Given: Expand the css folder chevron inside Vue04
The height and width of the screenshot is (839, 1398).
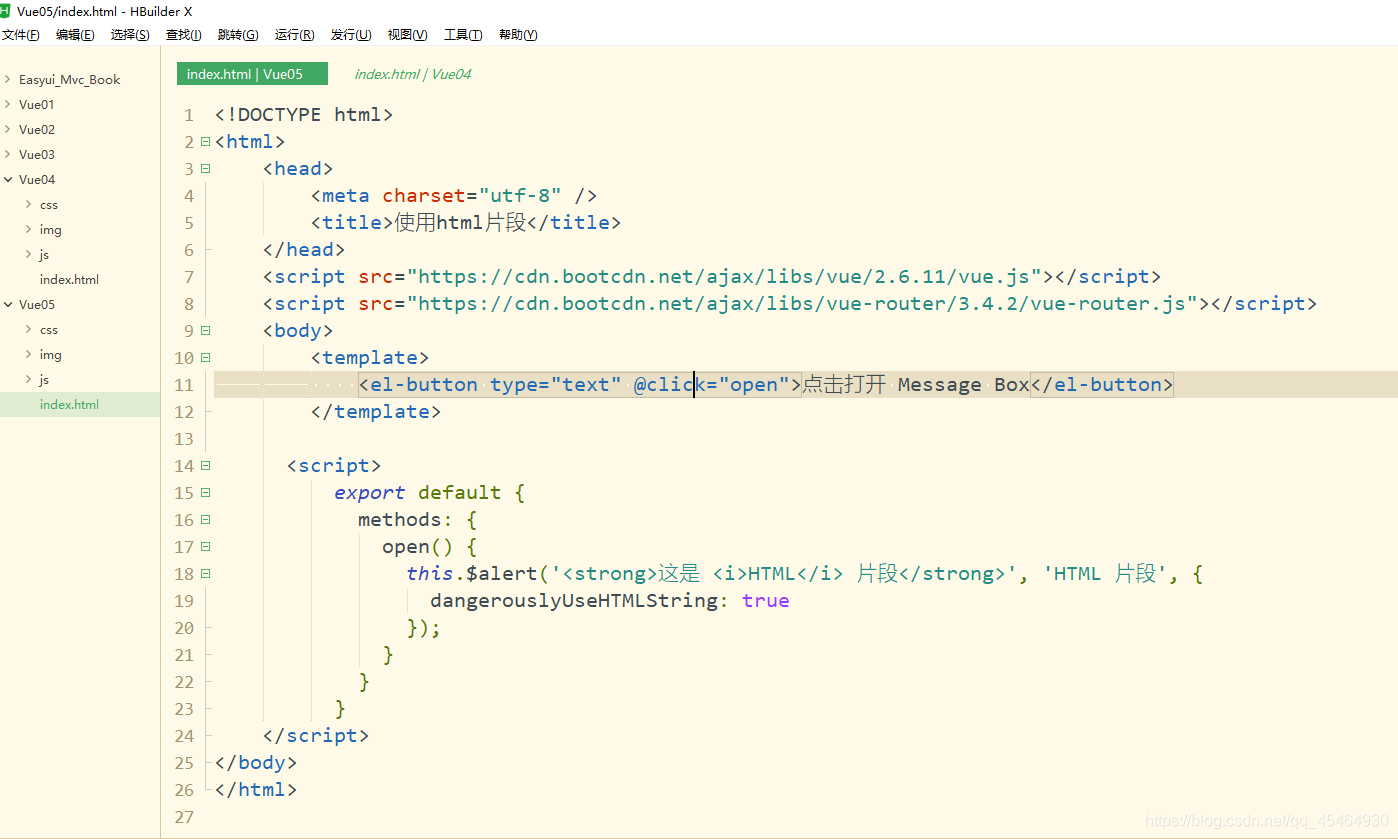Looking at the screenshot, I should 28,204.
